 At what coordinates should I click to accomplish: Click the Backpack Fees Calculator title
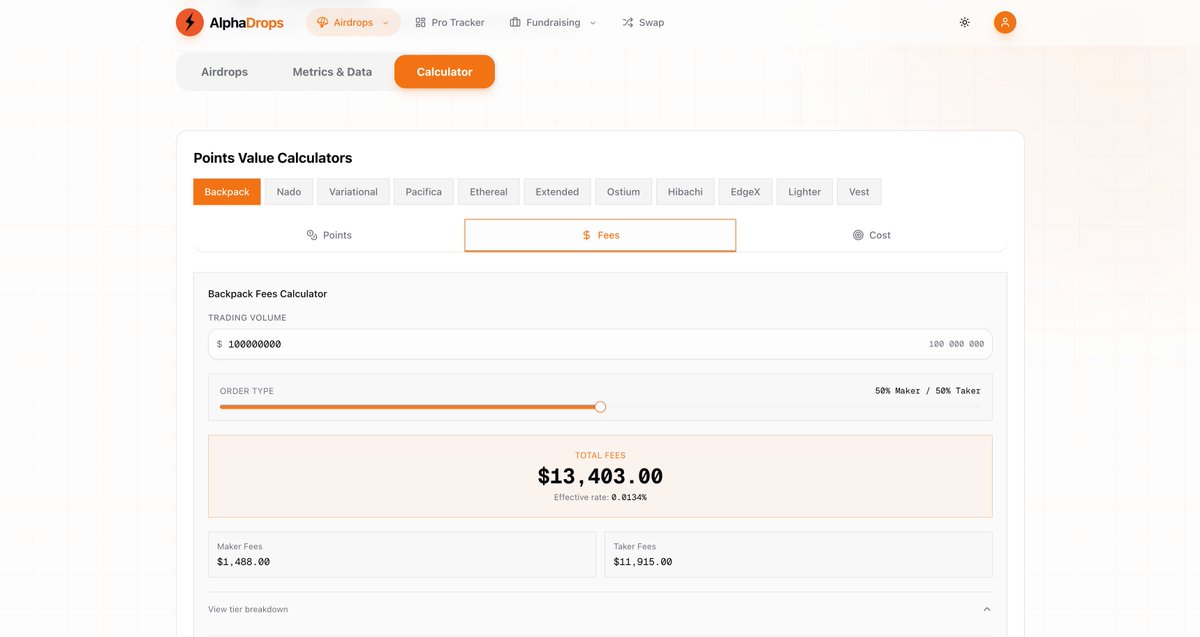point(267,294)
